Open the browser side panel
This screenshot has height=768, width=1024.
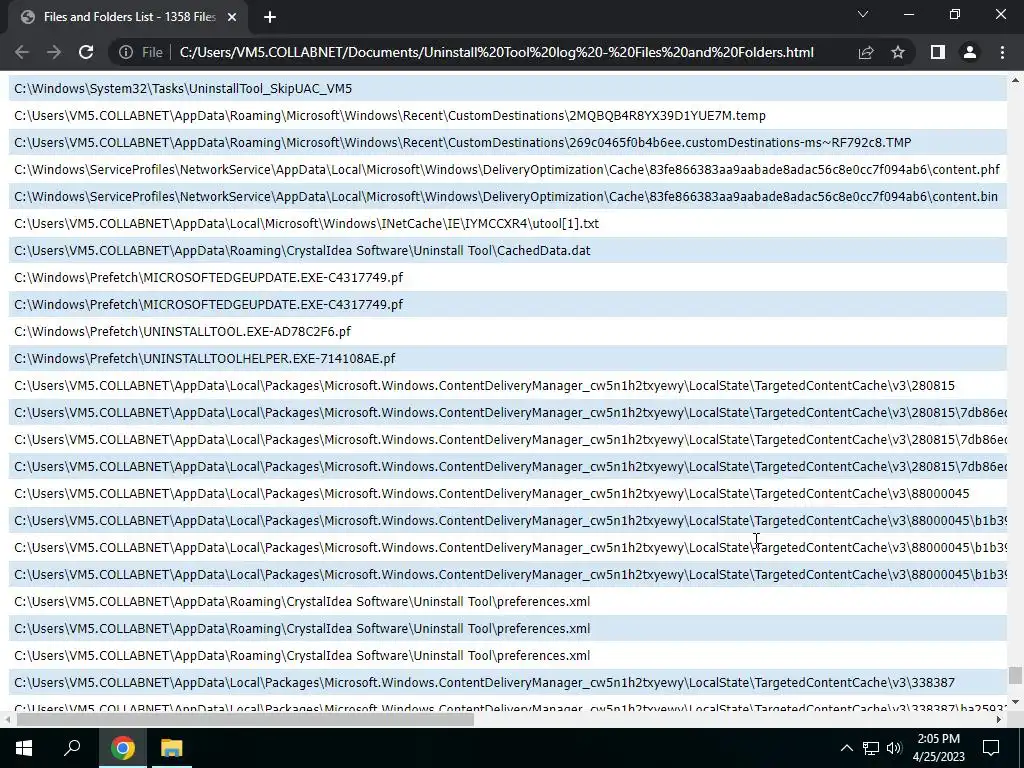tap(938, 52)
